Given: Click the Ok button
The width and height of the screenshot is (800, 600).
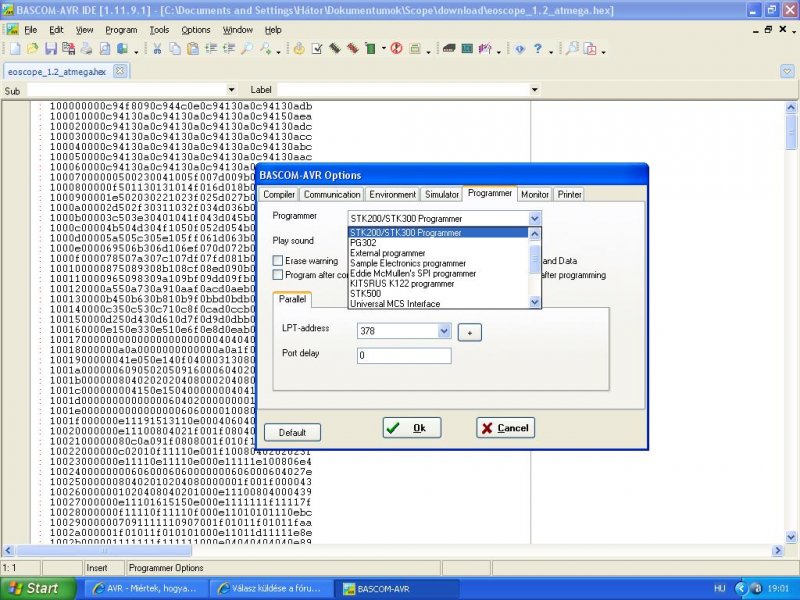Looking at the screenshot, I should click(x=412, y=428).
